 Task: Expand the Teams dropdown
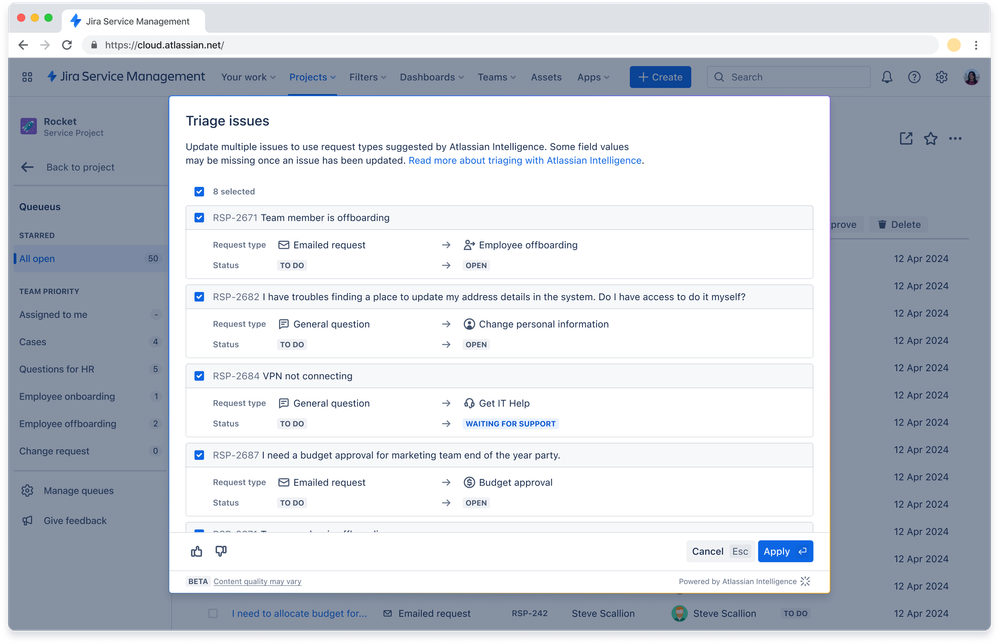(497, 77)
